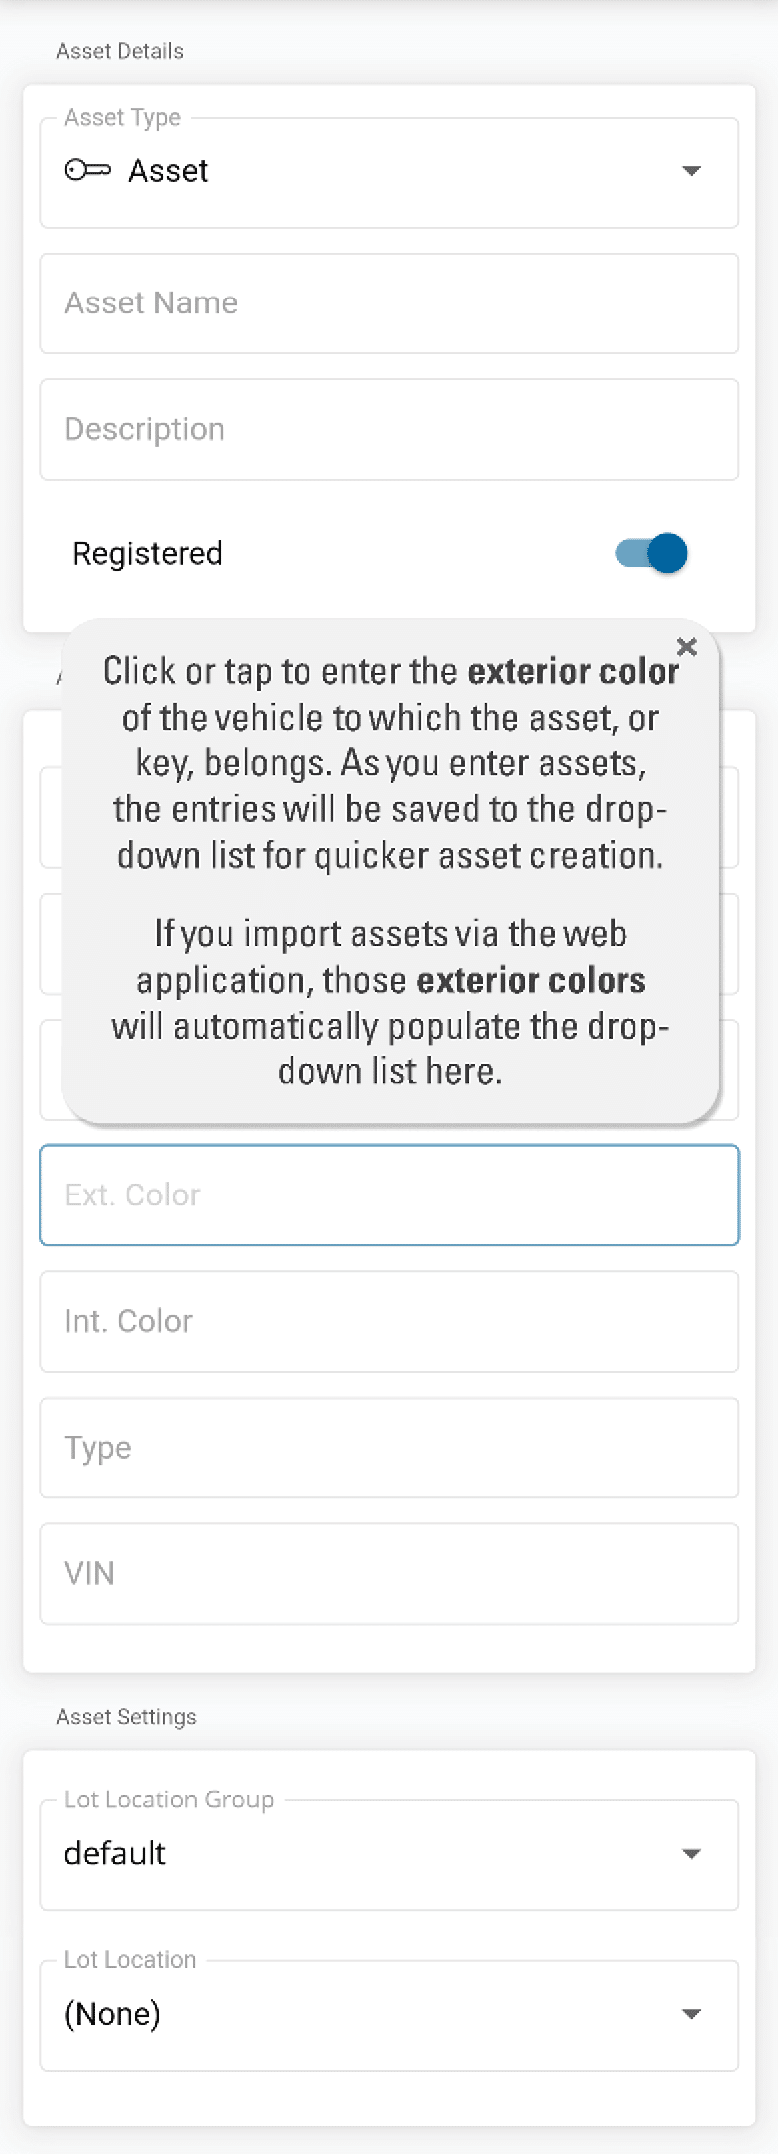
Task: Focus the Description text field
Action: (x=389, y=429)
